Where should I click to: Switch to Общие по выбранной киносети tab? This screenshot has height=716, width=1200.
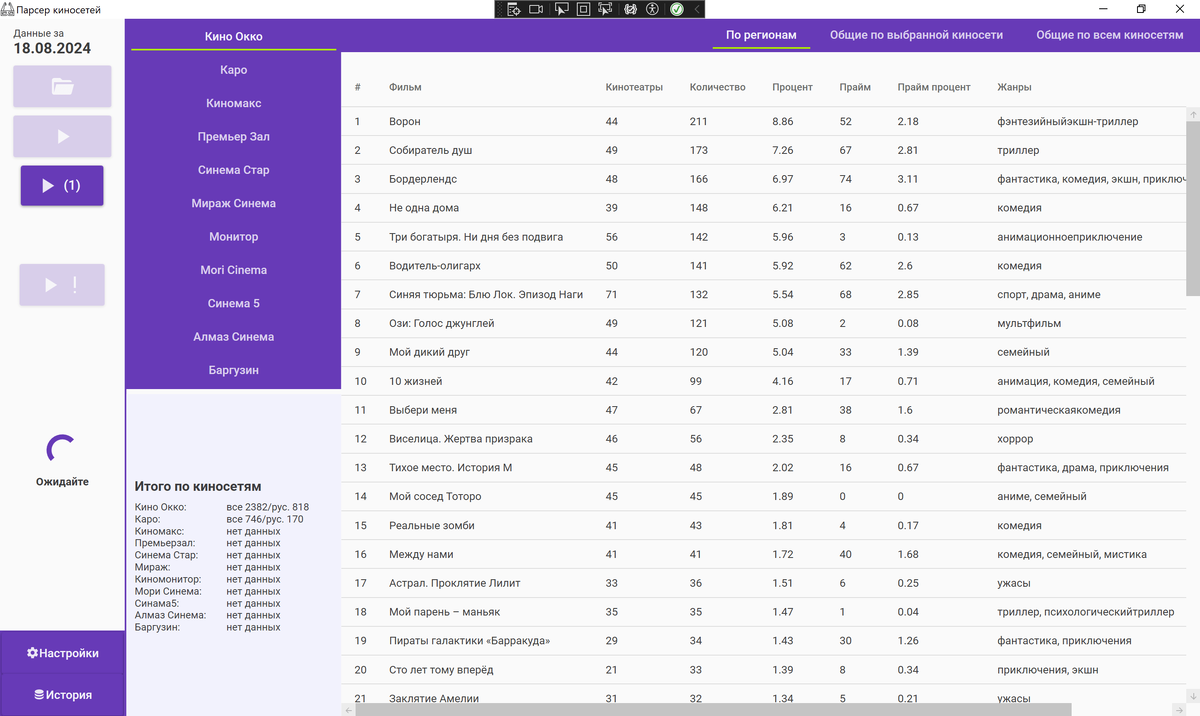(x=916, y=35)
